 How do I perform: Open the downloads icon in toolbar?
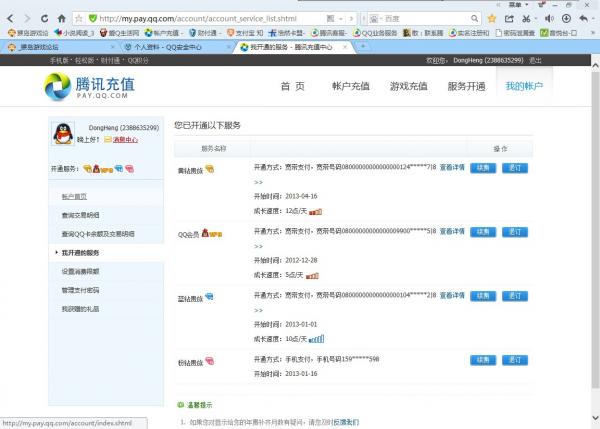[x=566, y=18]
